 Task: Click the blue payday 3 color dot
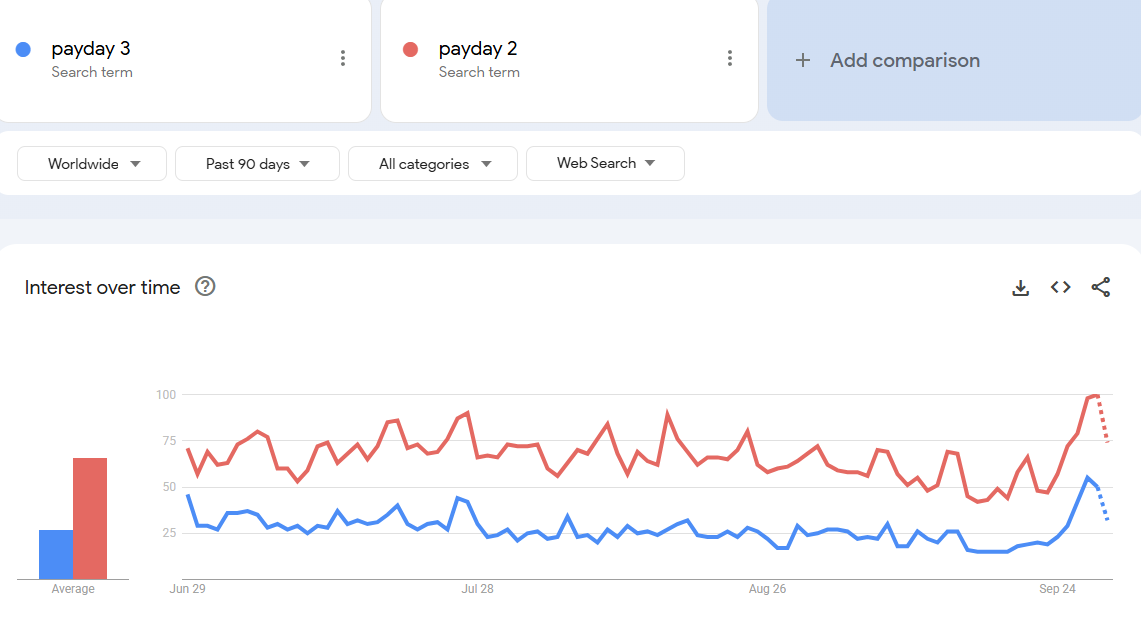(23, 49)
